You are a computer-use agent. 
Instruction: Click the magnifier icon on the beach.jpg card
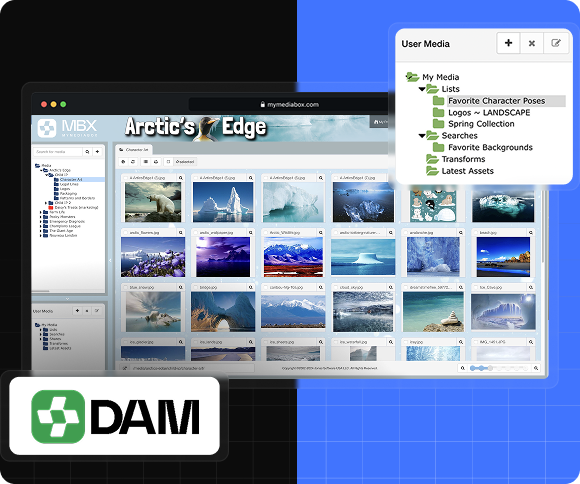pyautogui.click(x=531, y=233)
